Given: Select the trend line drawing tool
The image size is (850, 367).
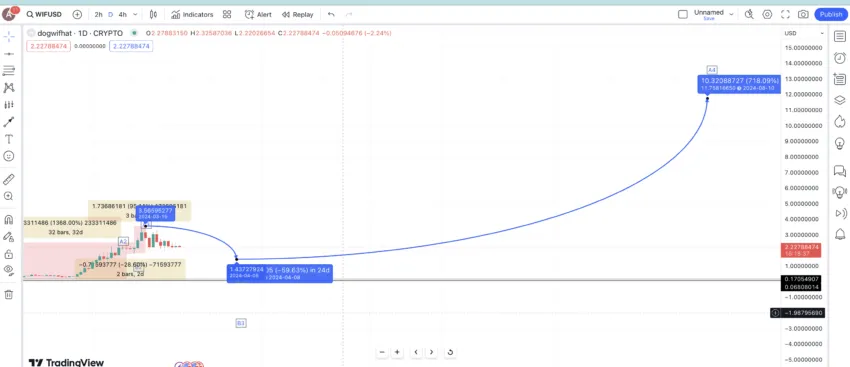Looking at the screenshot, I should [9, 54].
